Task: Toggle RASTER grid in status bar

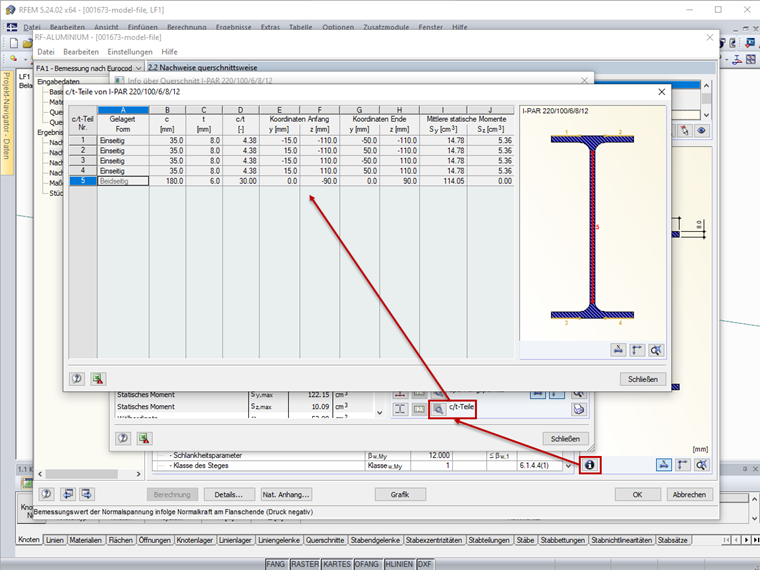Action: (x=305, y=564)
